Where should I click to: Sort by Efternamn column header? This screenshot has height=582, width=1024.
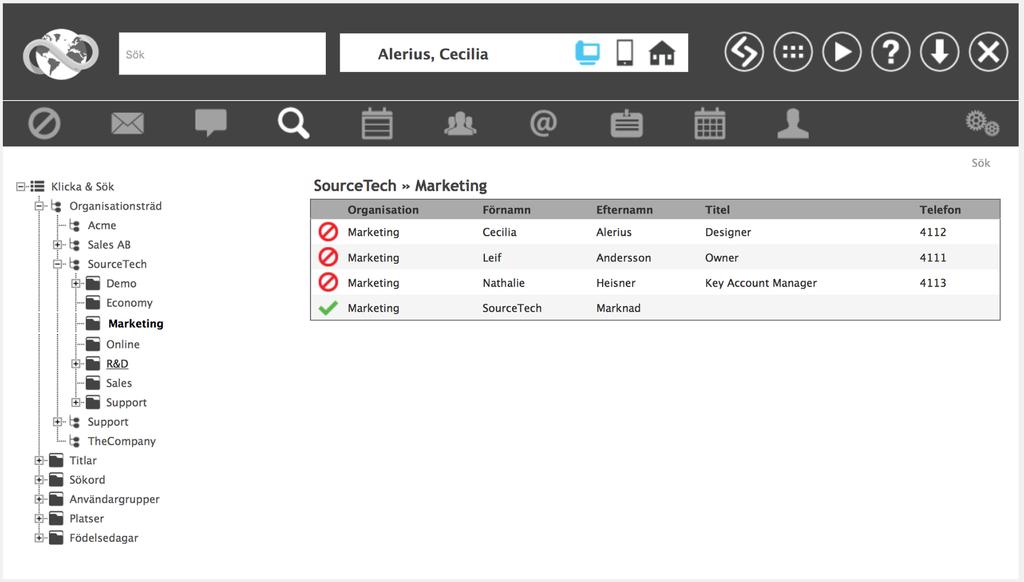(x=624, y=210)
